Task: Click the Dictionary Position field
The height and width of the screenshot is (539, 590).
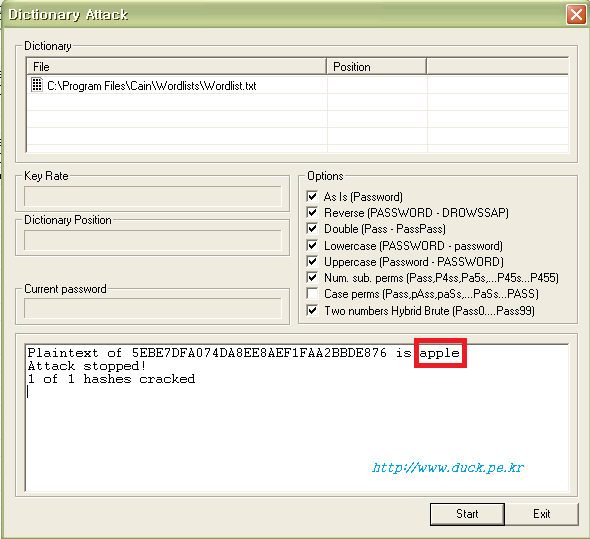Action: (153, 240)
